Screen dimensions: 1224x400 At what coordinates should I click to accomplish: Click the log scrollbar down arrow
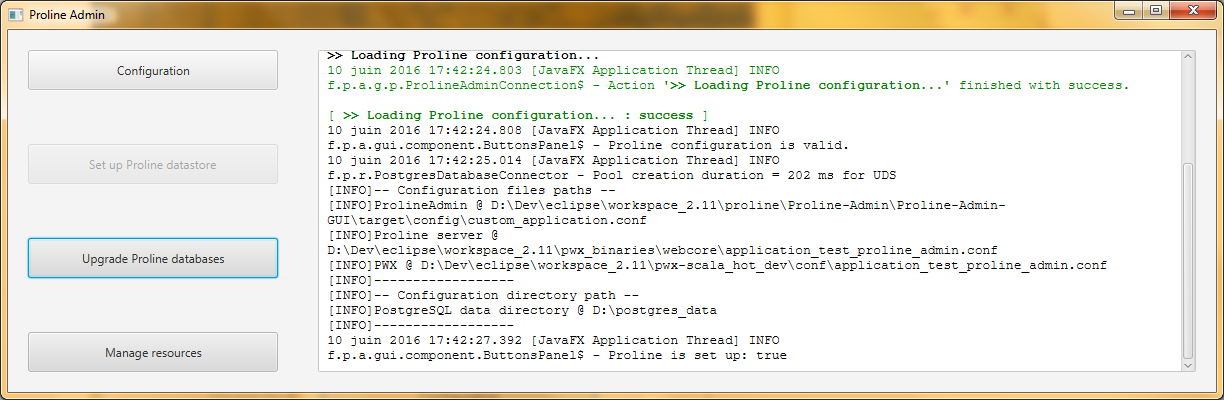(1187, 365)
